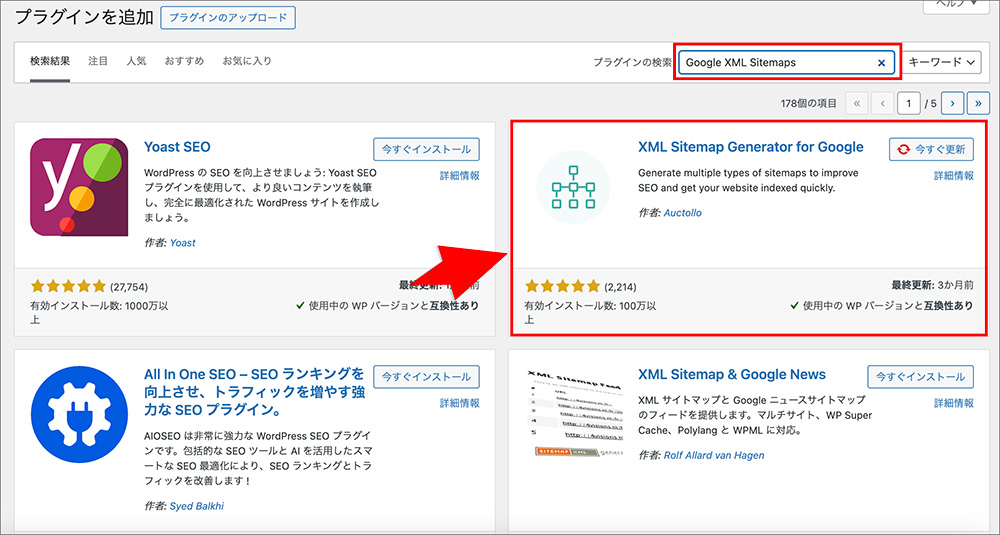The height and width of the screenshot is (535, 1000).
Task: Go to next results page
Action: [x=952, y=103]
